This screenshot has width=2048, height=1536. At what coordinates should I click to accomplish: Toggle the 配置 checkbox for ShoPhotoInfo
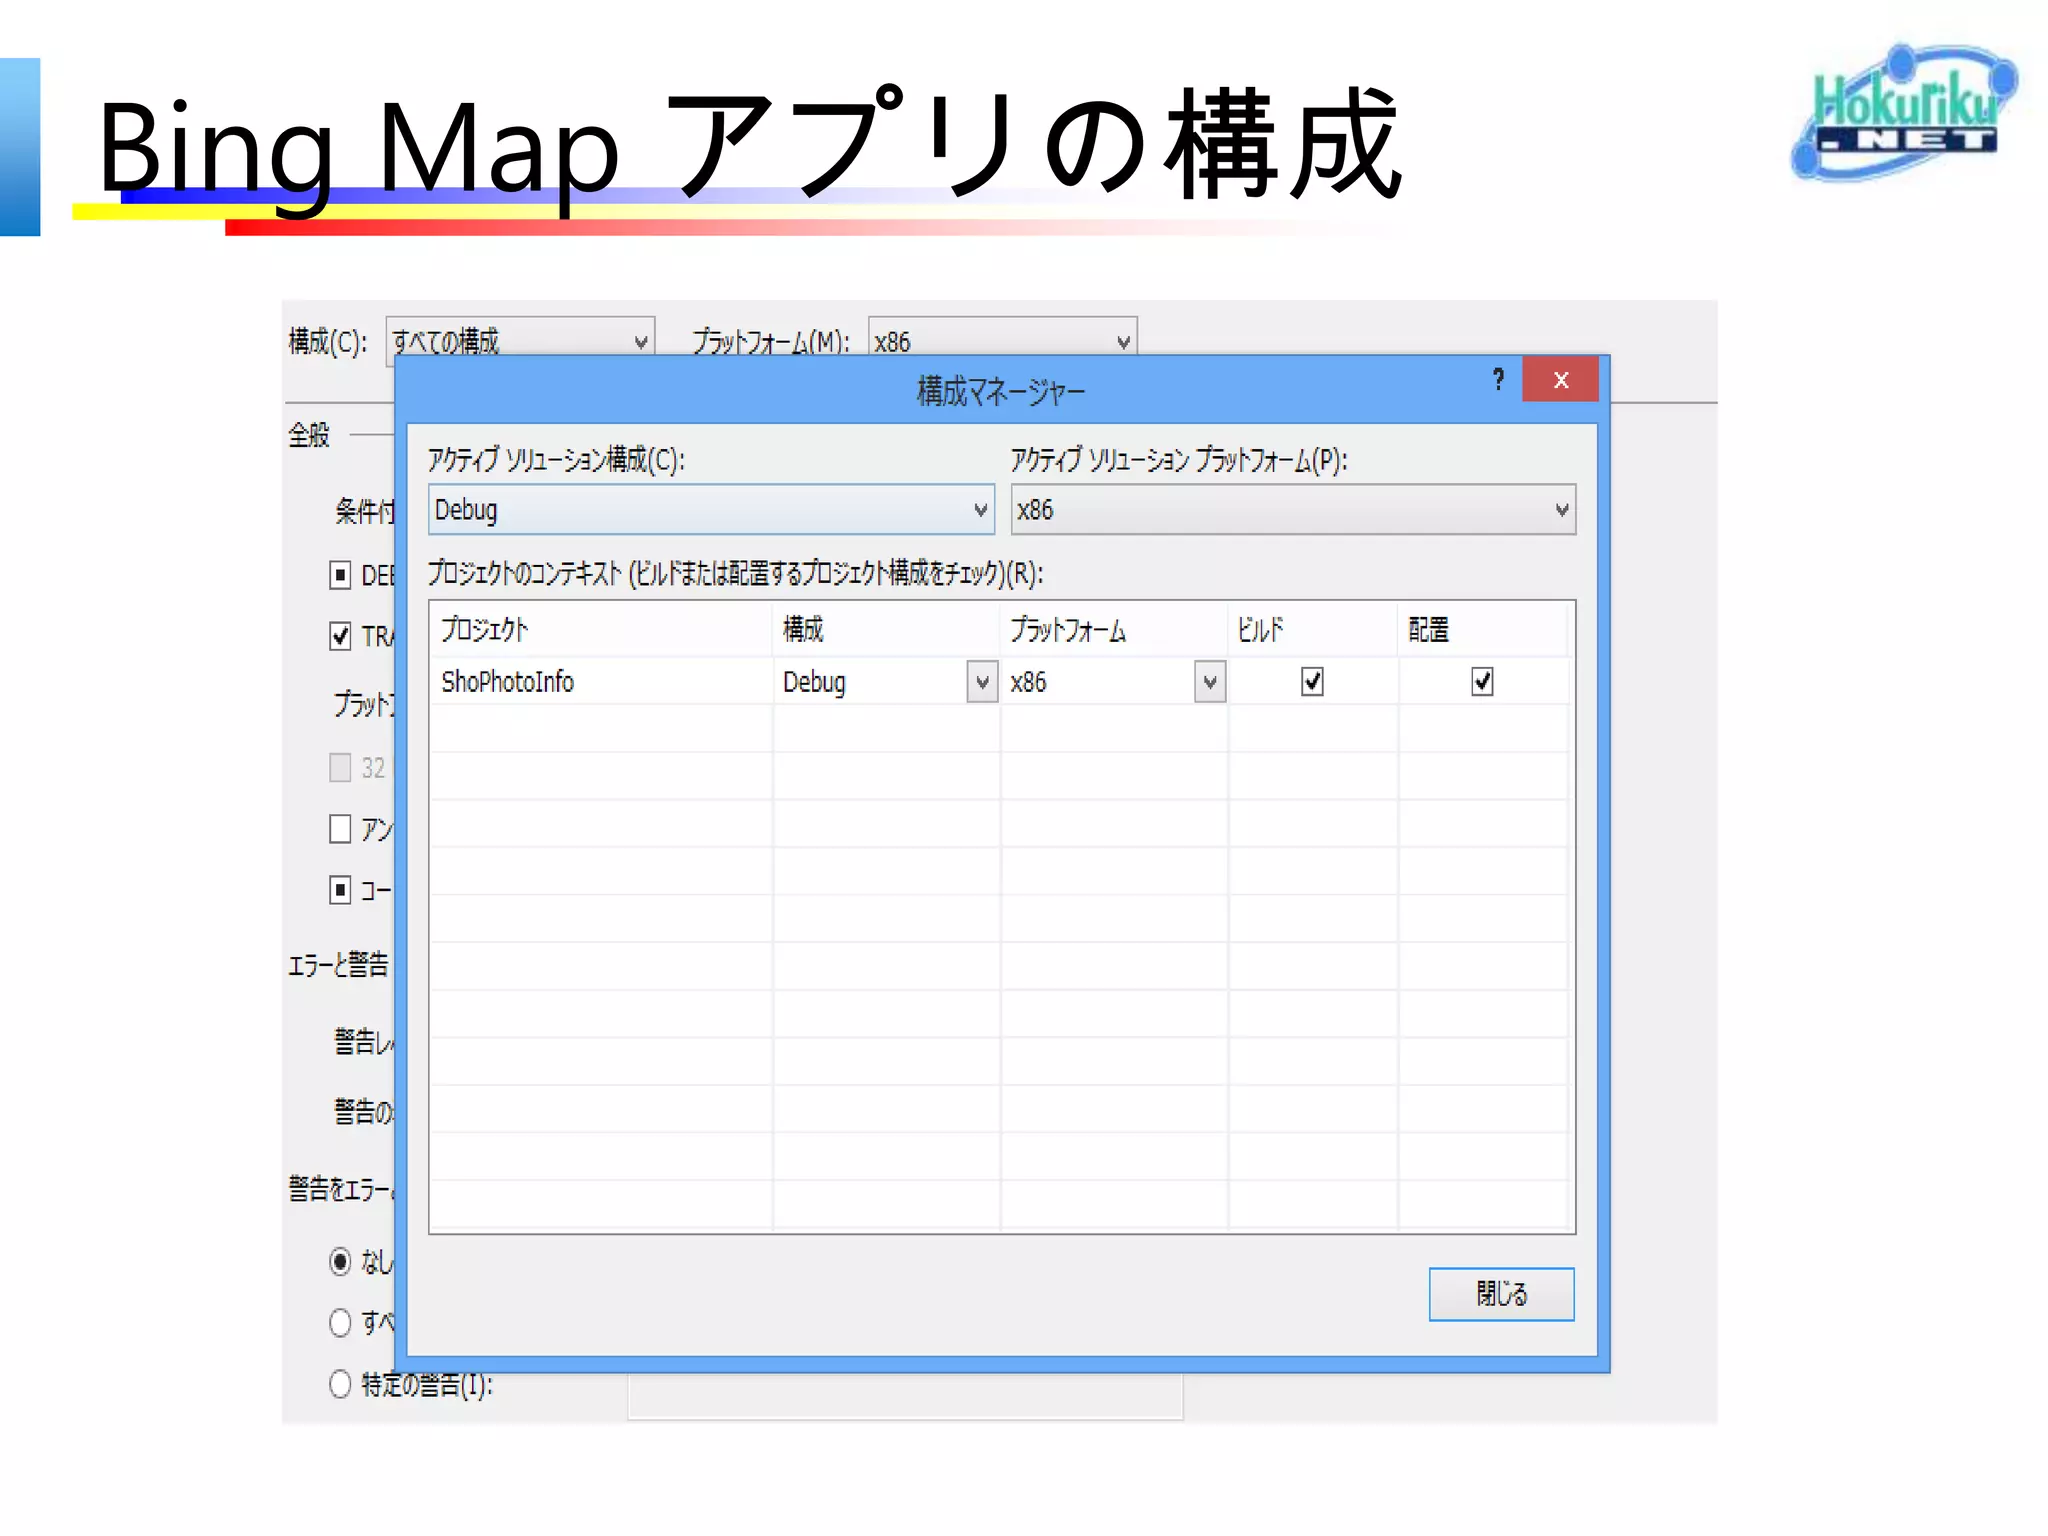point(1482,682)
